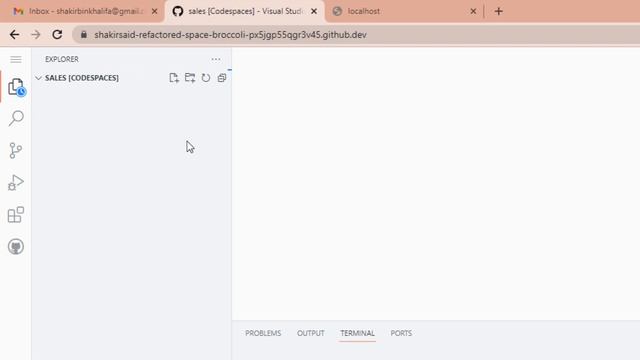Create a new folder in Explorer

pyautogui.click(x=190, y=78)
